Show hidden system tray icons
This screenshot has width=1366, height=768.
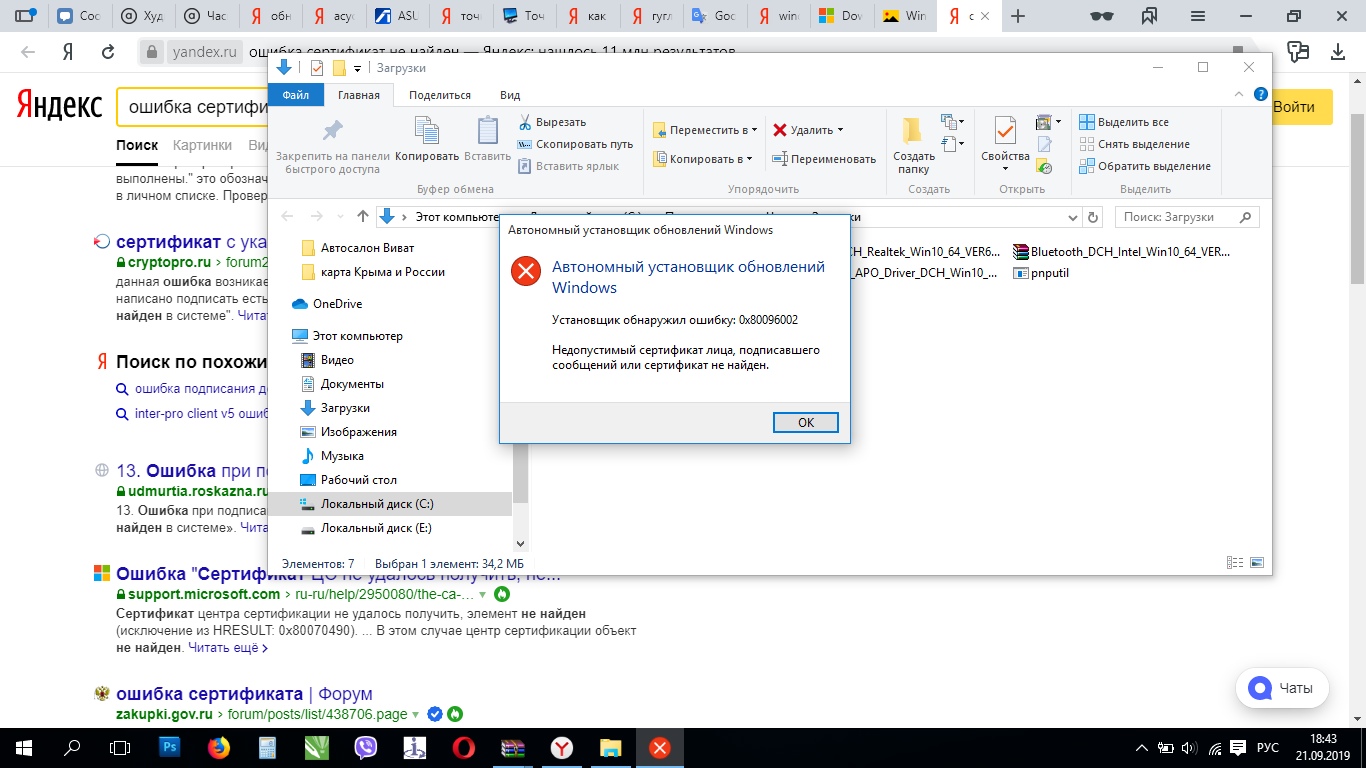[1142, 747]
